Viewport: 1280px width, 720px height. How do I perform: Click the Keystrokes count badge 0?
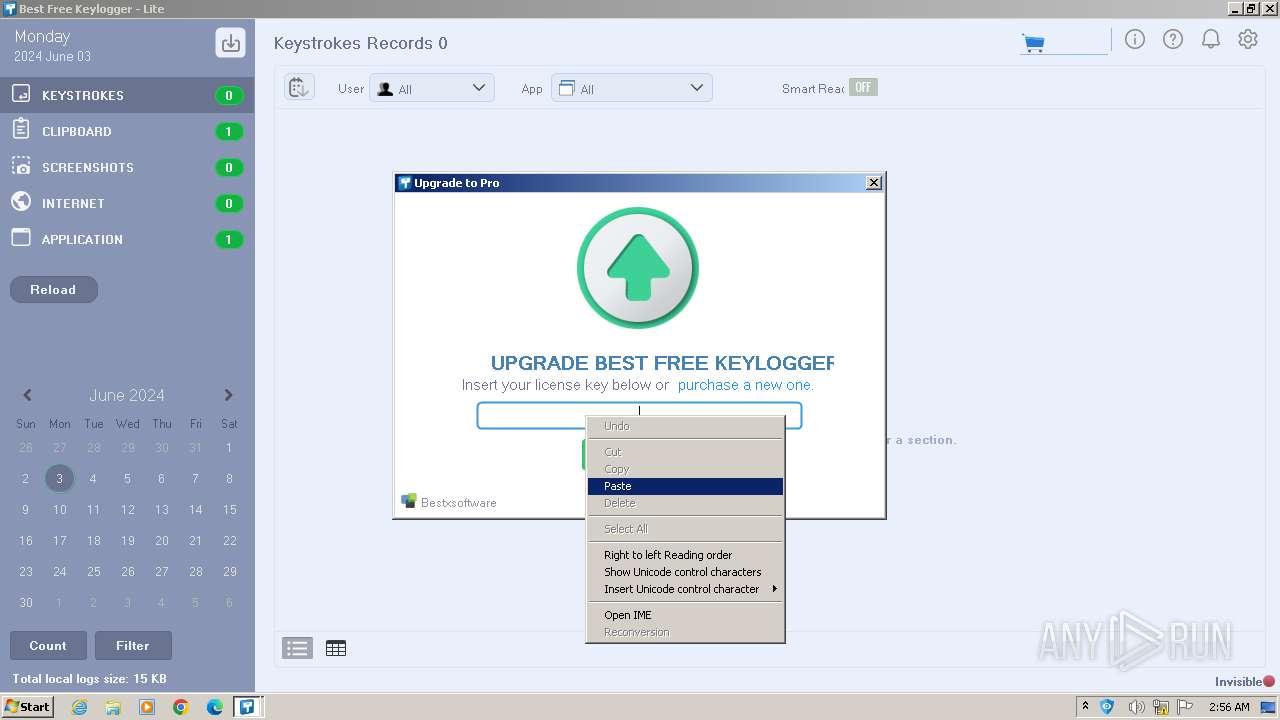(x=229, y=96)
